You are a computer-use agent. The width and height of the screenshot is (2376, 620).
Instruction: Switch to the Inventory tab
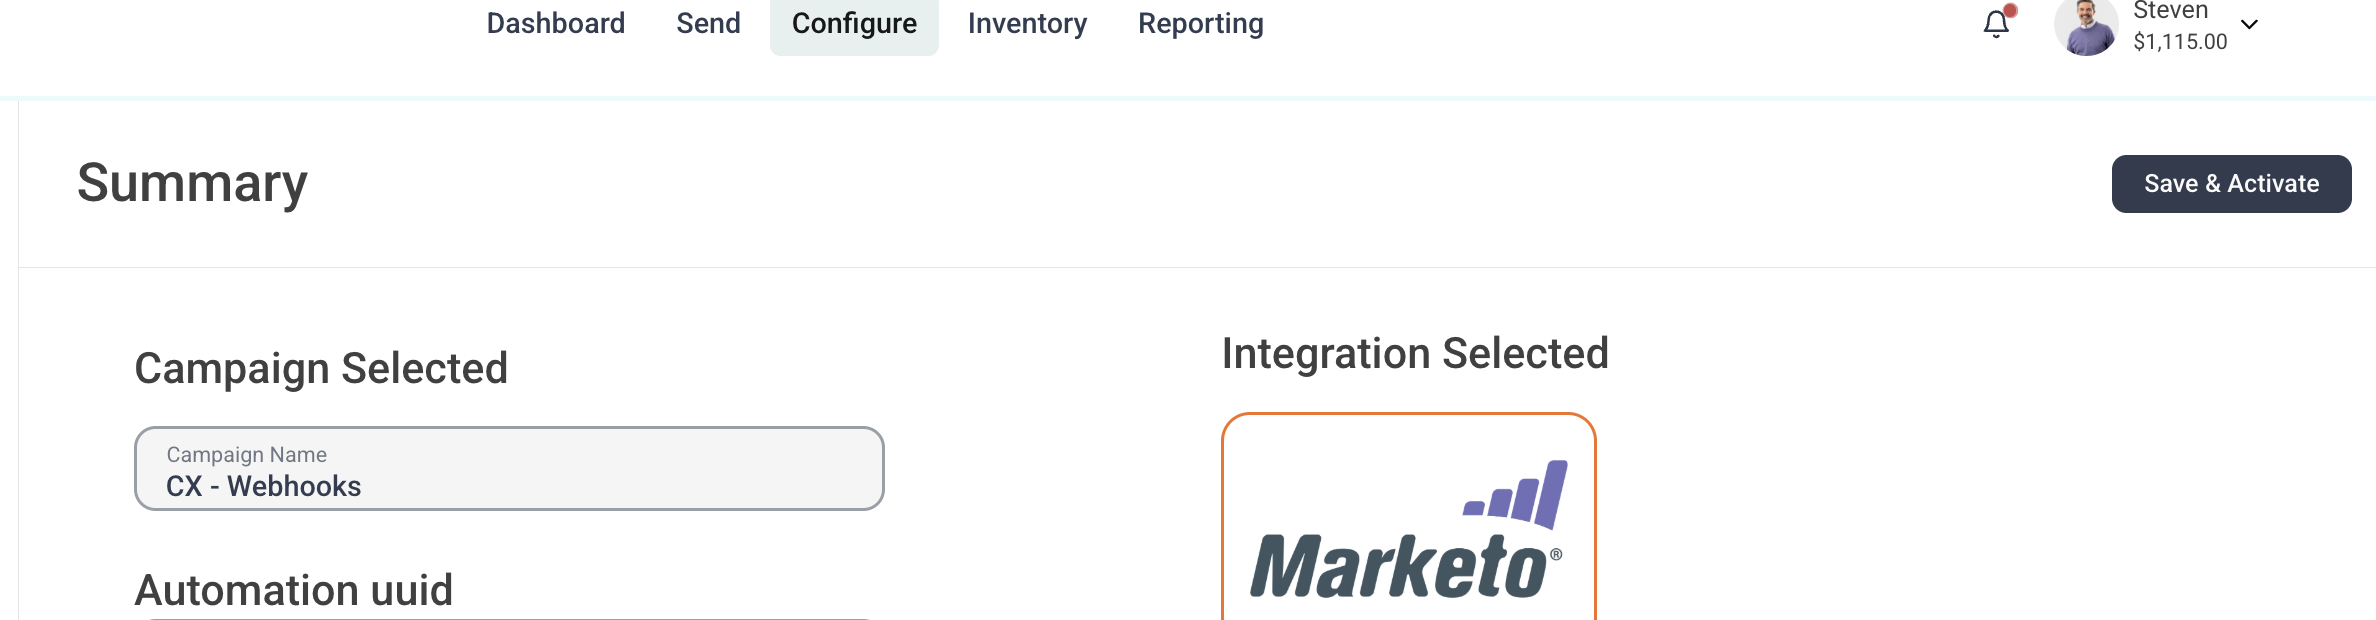pos(1027,23)
